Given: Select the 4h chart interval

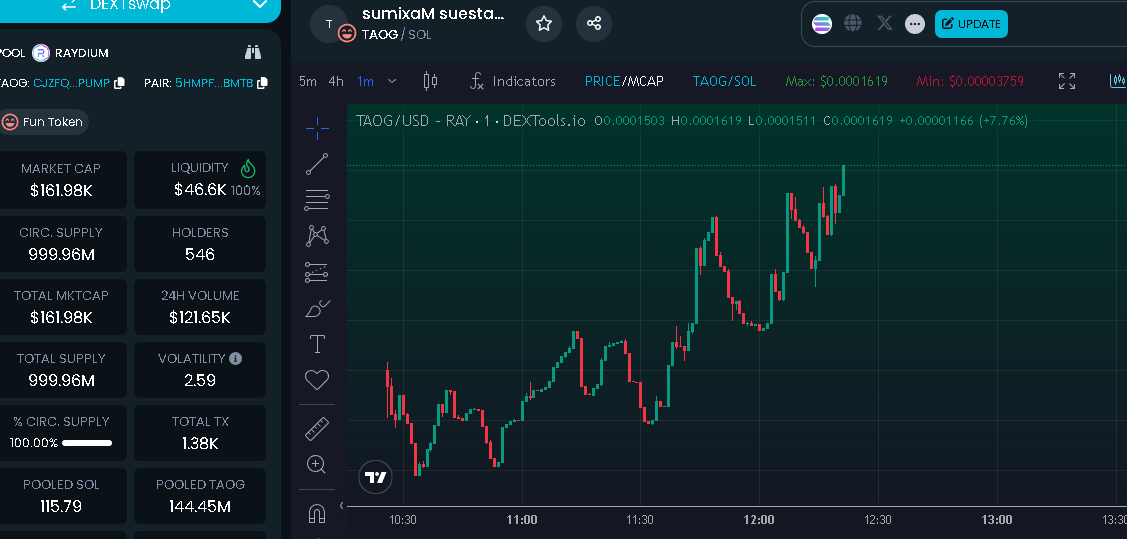Looking at the screenshot, I should 336,81.
